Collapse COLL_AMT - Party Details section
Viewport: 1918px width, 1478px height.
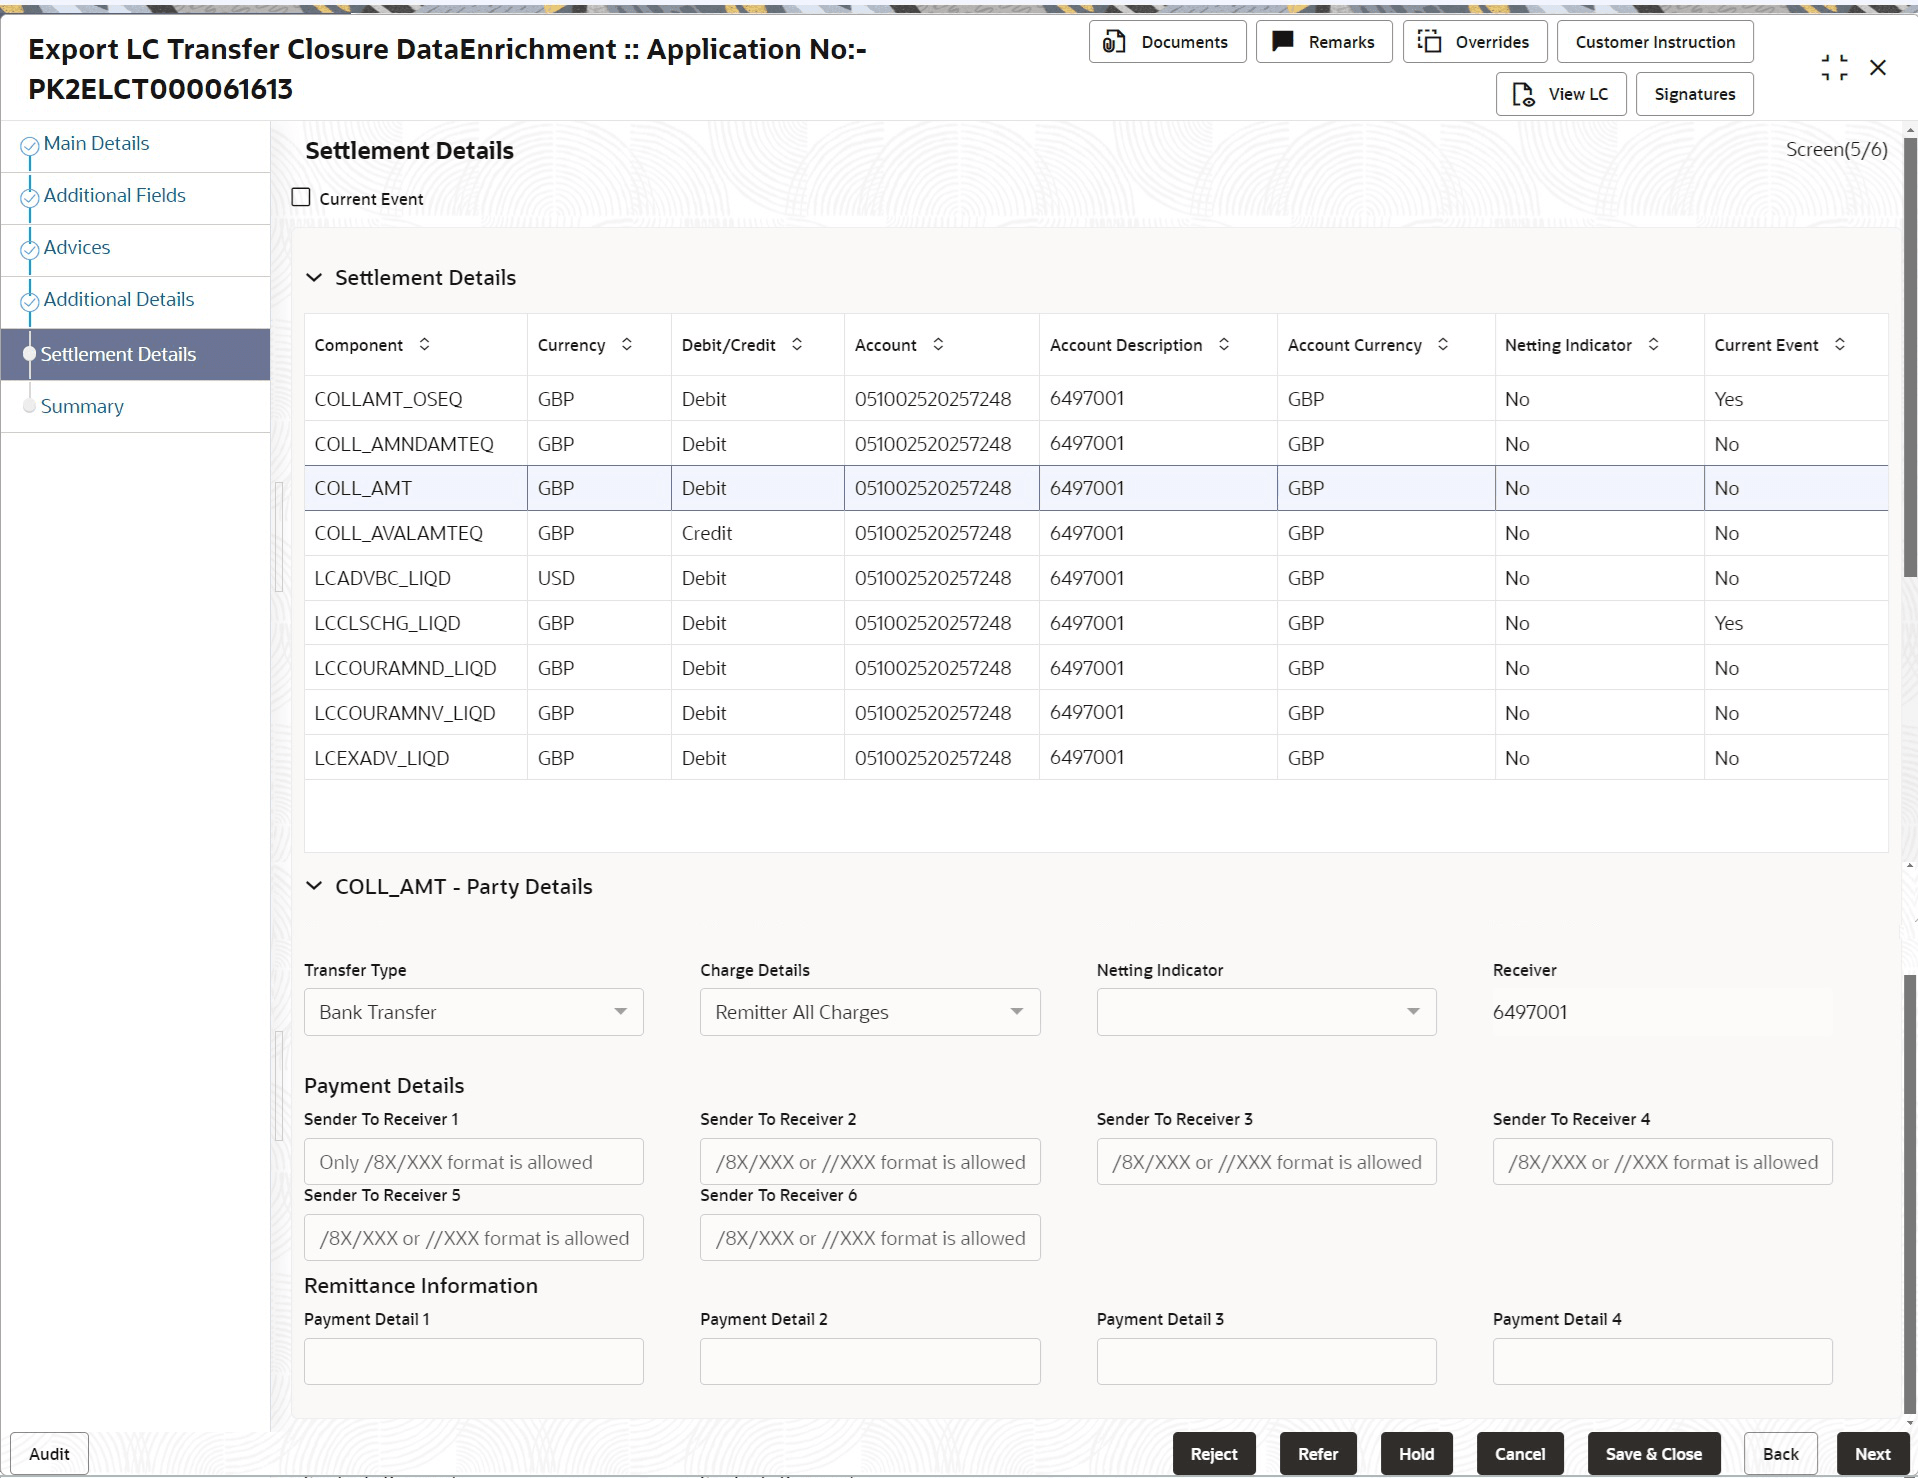314,887
